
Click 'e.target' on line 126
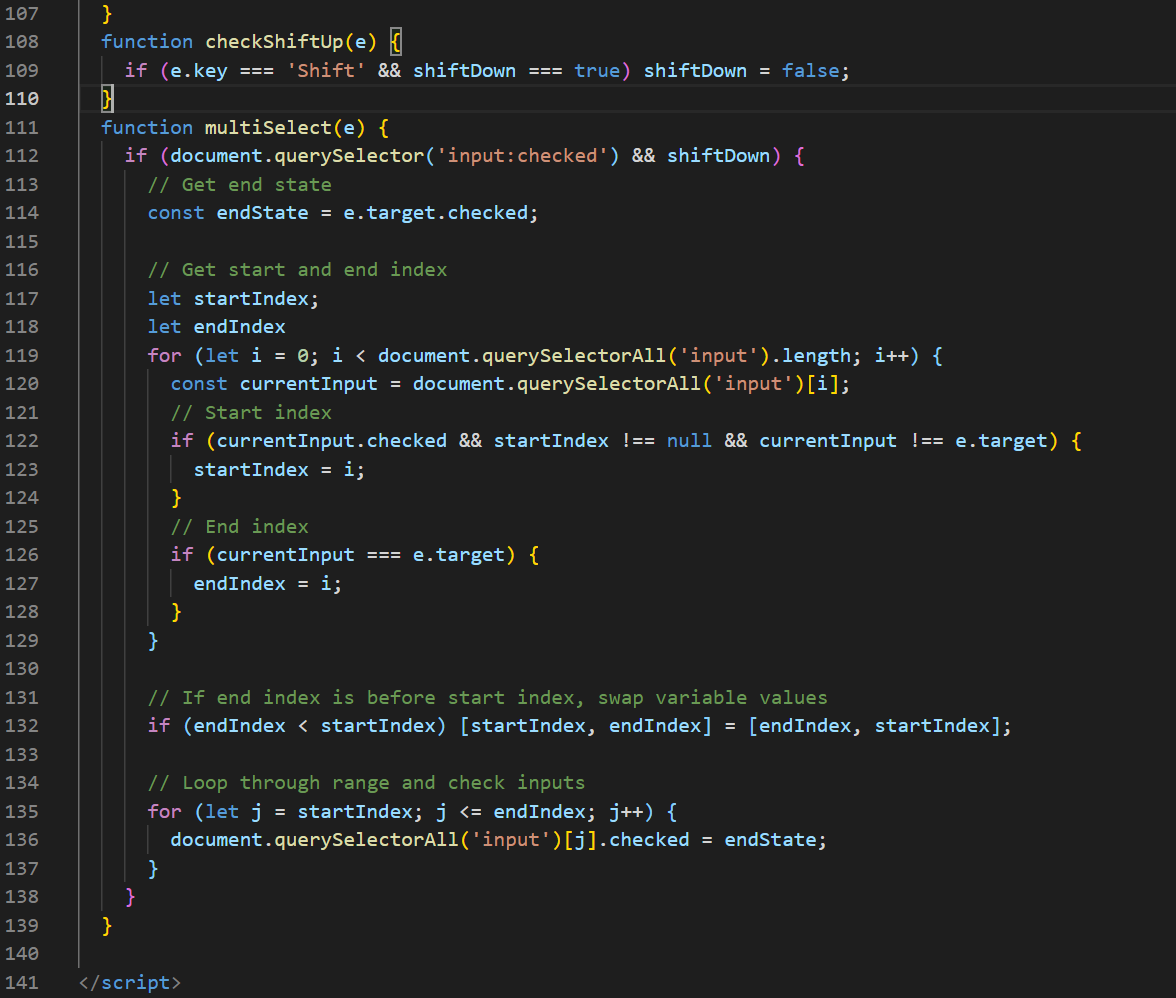pyautogui.click(x=459, y=555)
